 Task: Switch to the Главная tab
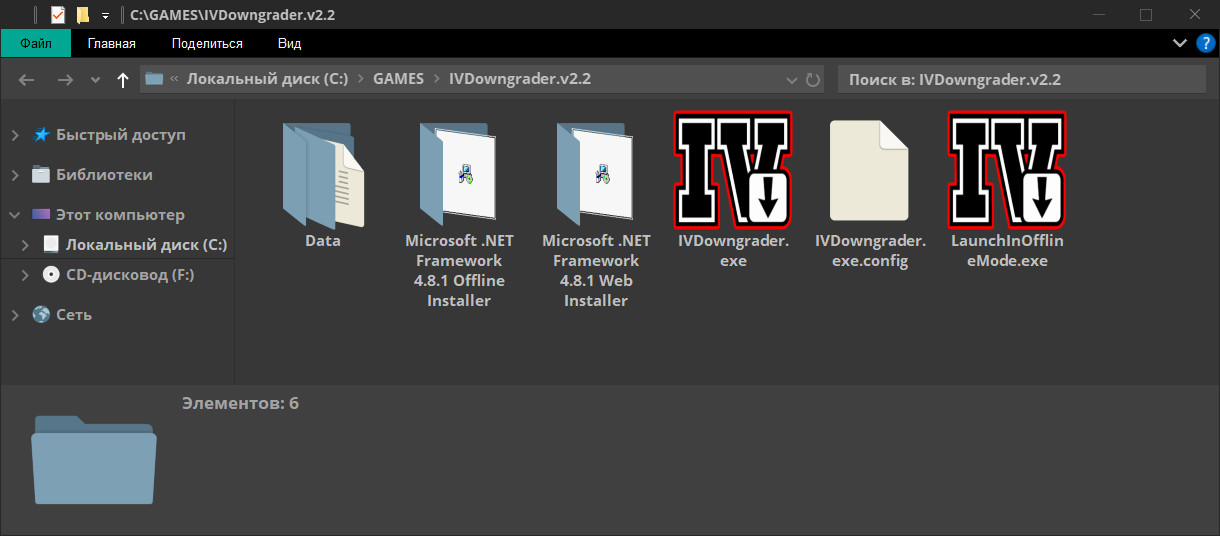(x=112, y=43)
